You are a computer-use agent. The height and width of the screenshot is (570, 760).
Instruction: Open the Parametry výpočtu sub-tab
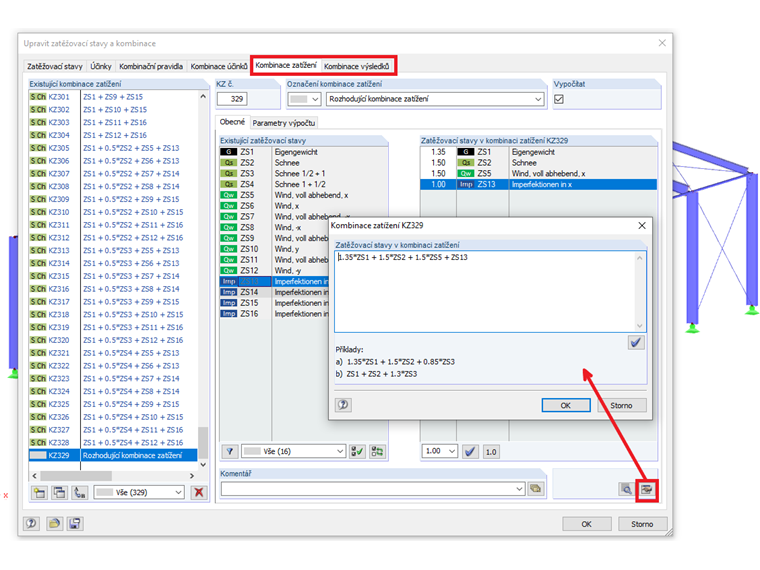[x=284, y=123]
